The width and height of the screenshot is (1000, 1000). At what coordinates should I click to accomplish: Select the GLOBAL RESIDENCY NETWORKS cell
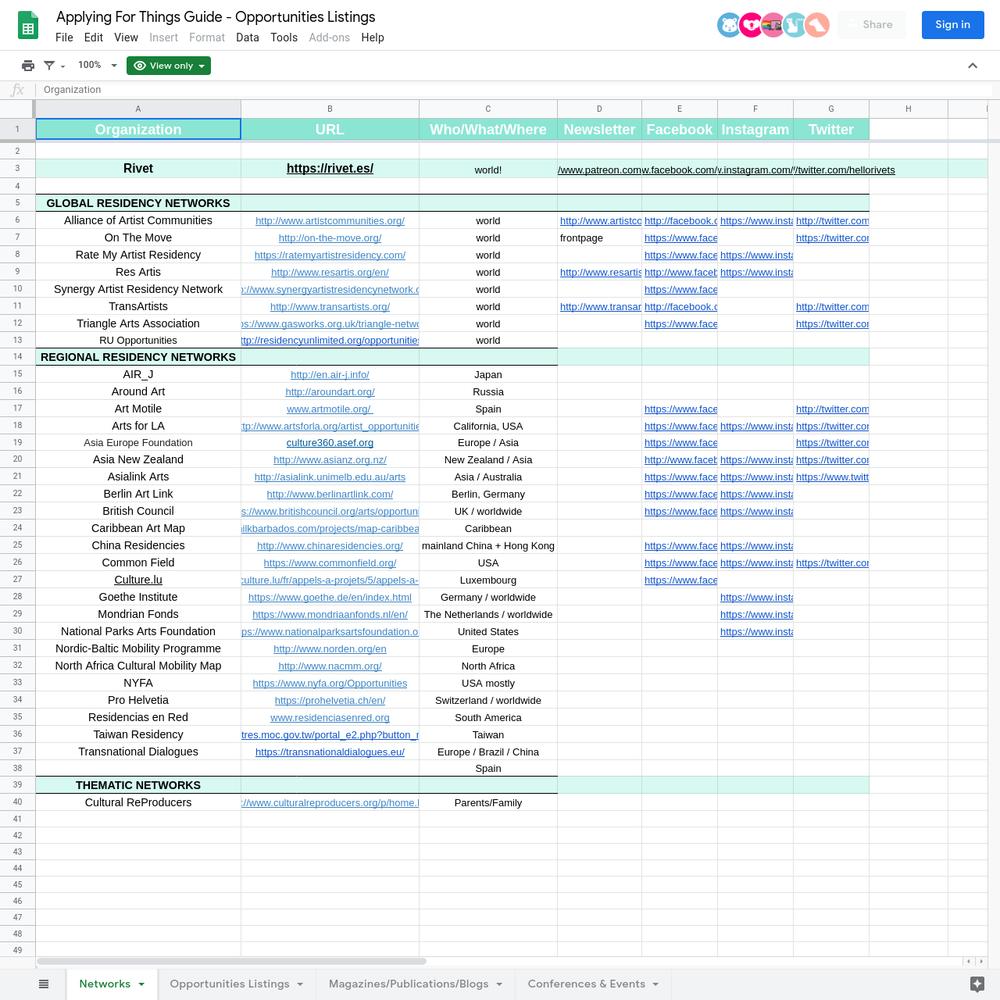(x=138, y=203)
